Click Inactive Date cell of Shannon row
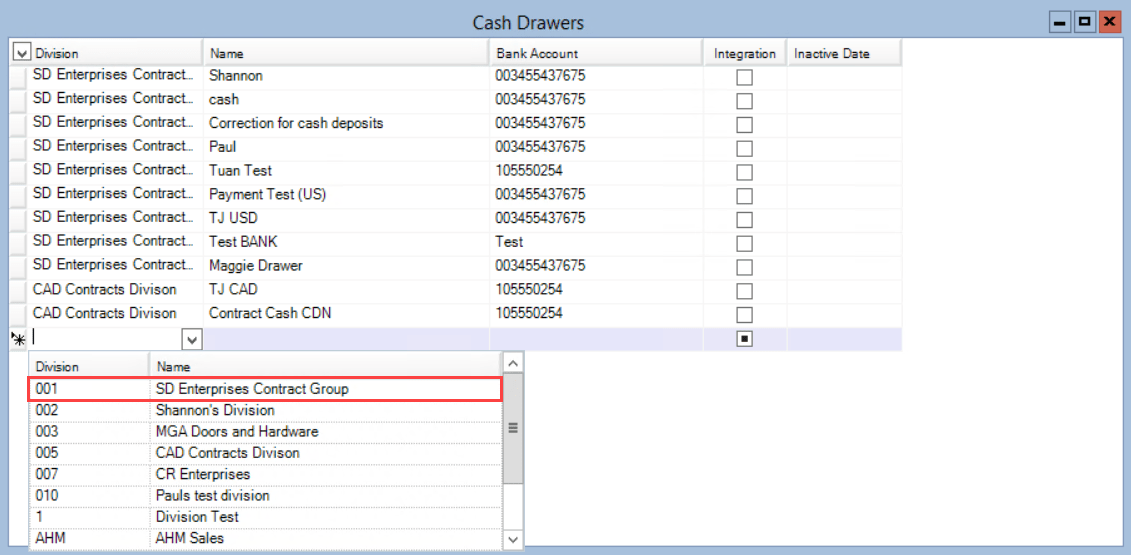The height and width of the screenshot is (555, 1131). [x=845, y=77]
